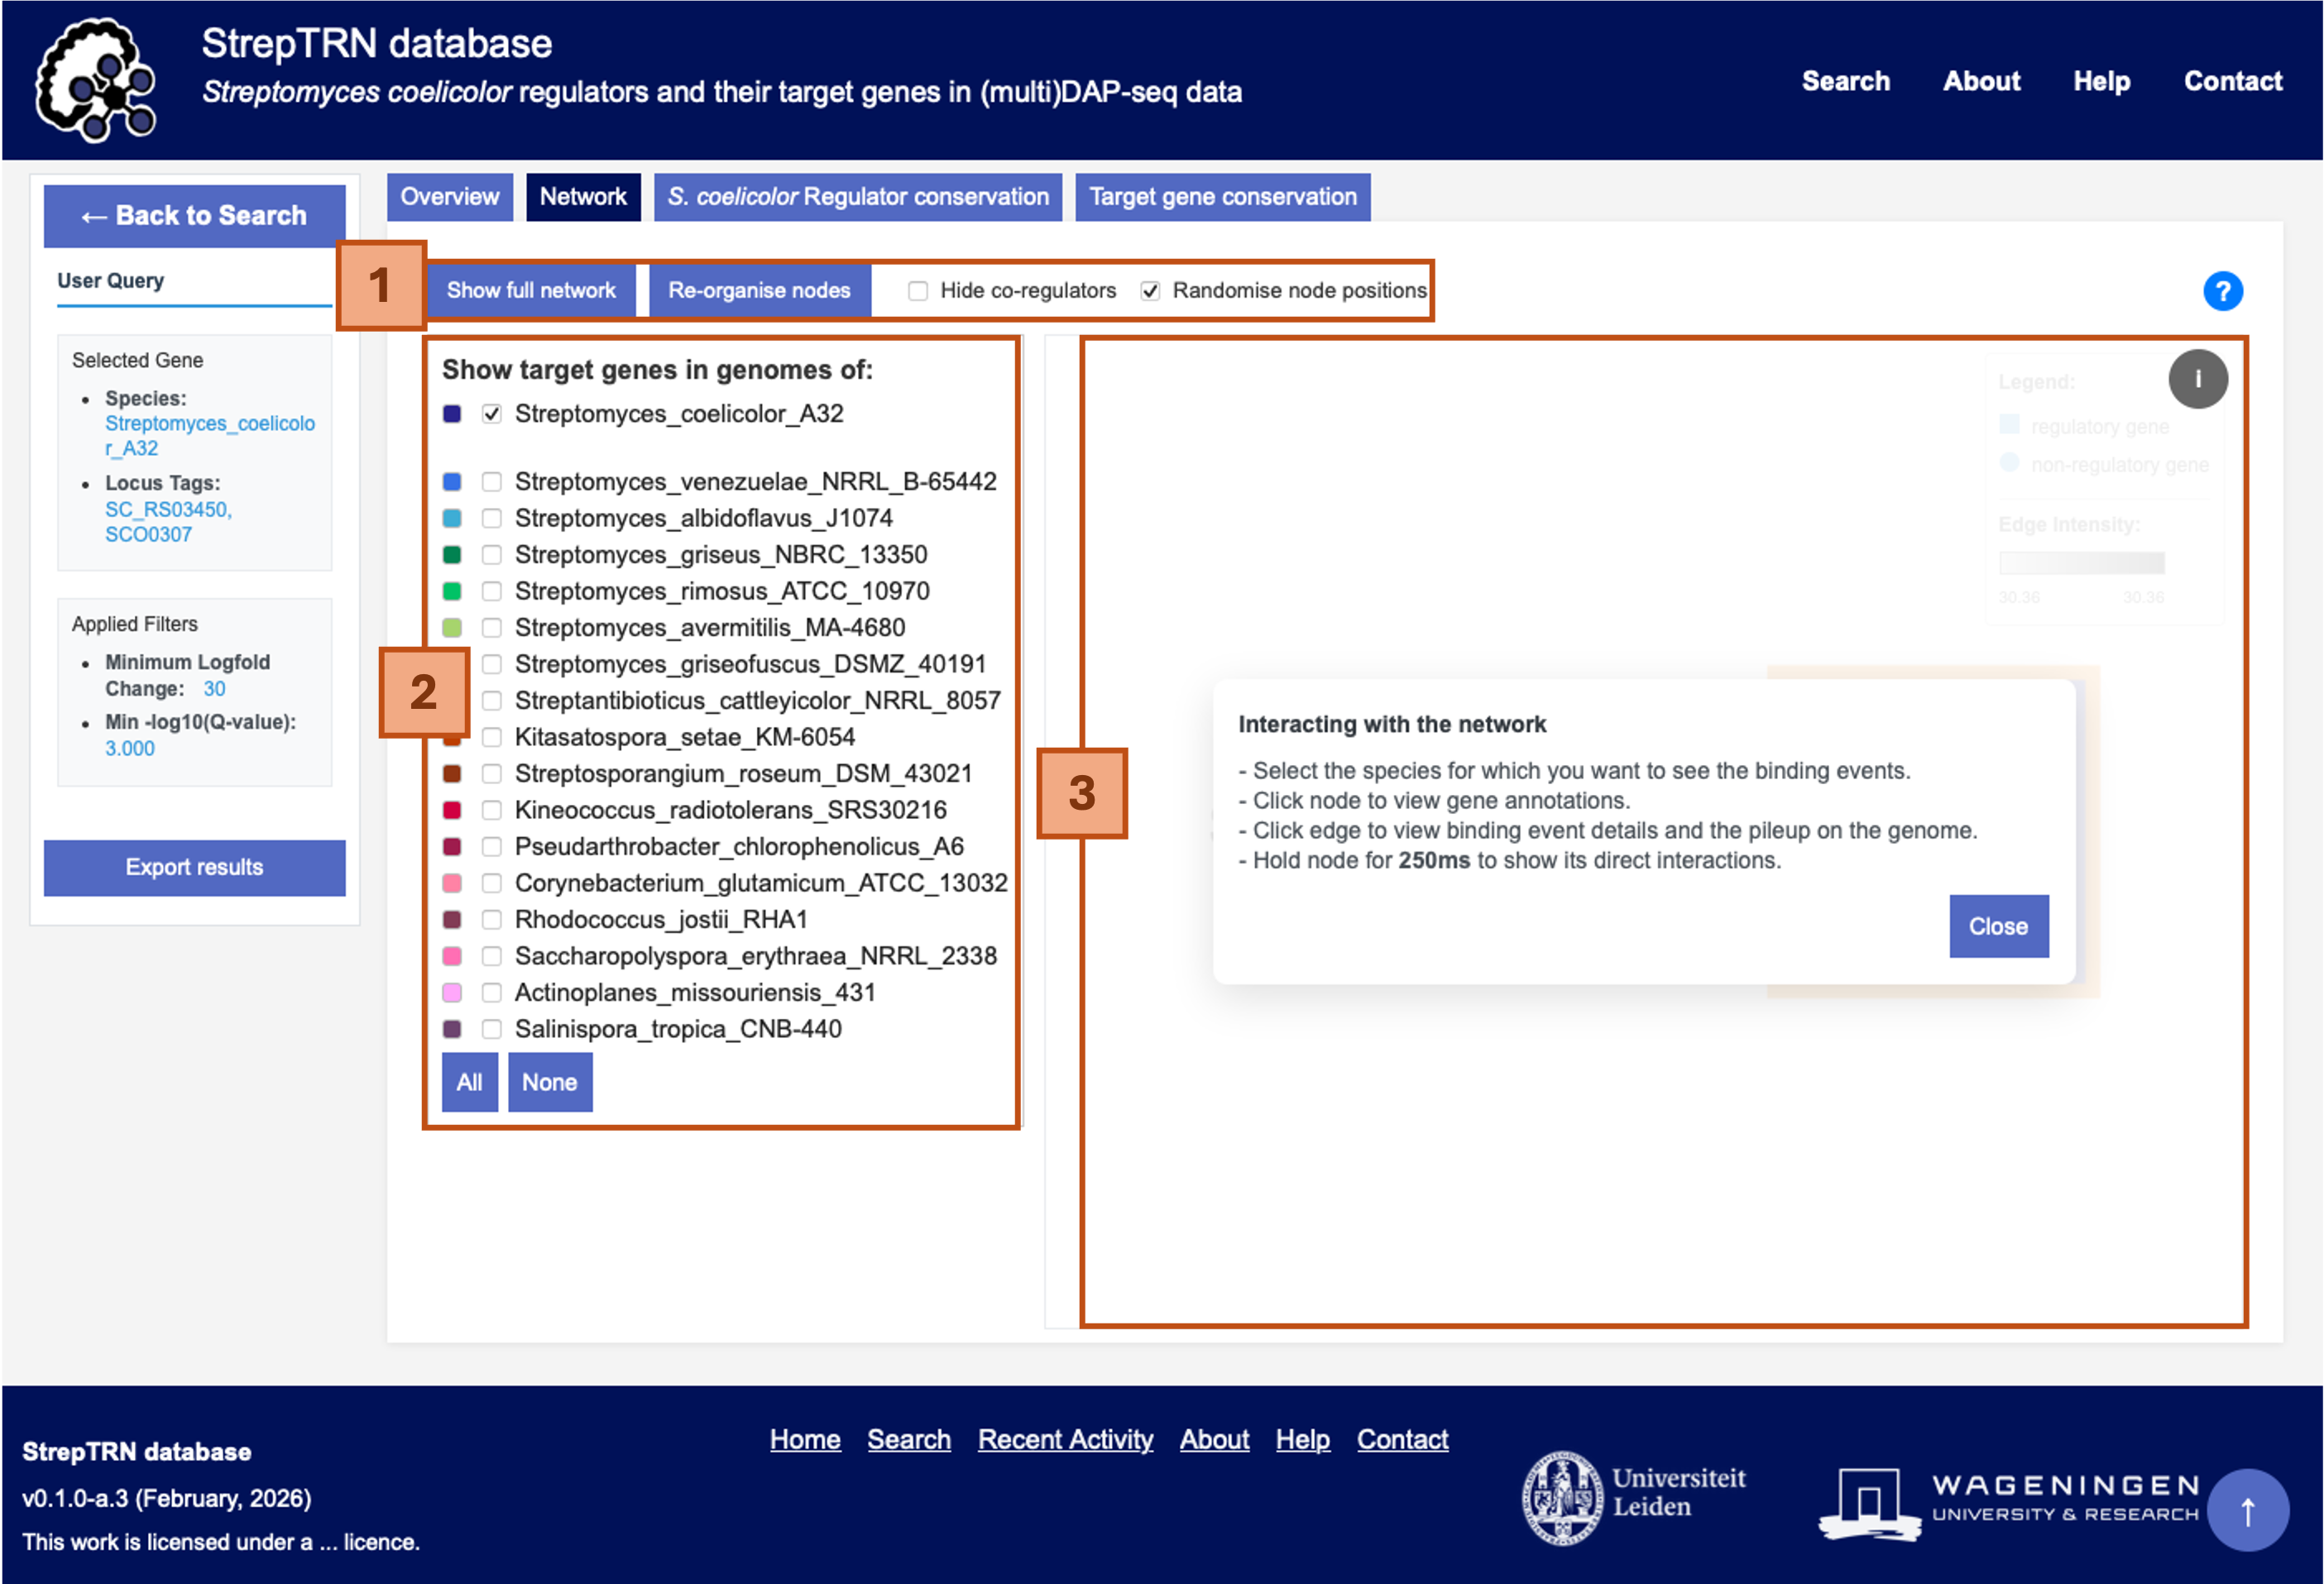Click the StrepTRN database logo
2324x1584 pixels.
97,80
